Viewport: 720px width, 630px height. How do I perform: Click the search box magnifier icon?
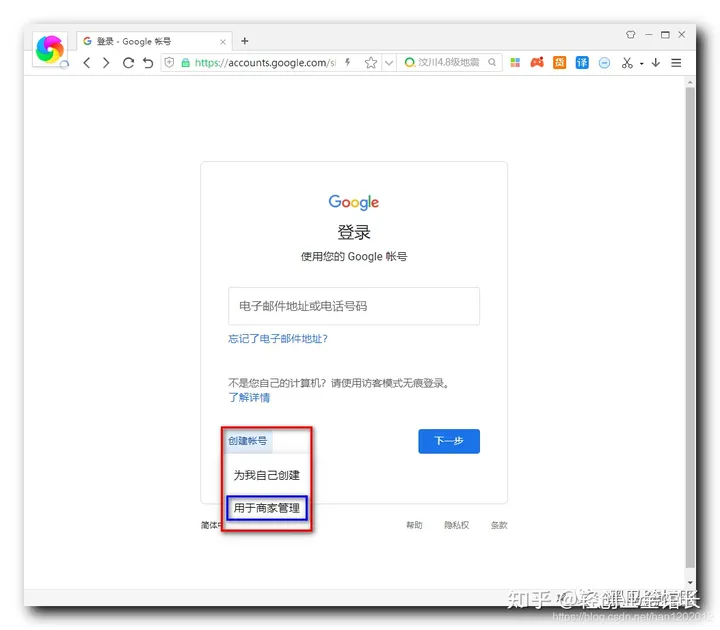(x=492, y=62)
